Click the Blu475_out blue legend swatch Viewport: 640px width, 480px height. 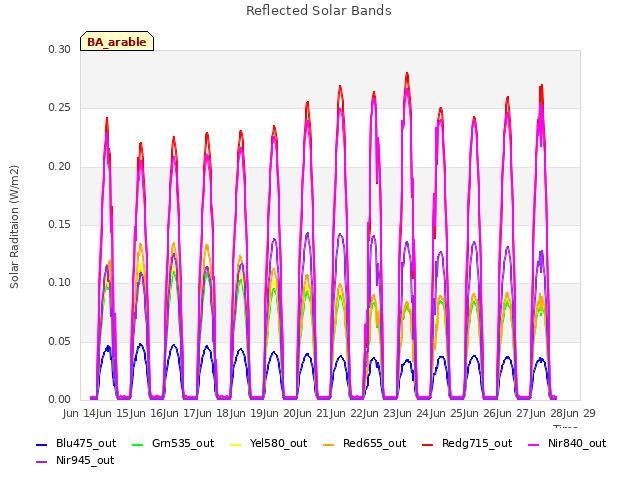pyautogui.click(x=42, y=444)
